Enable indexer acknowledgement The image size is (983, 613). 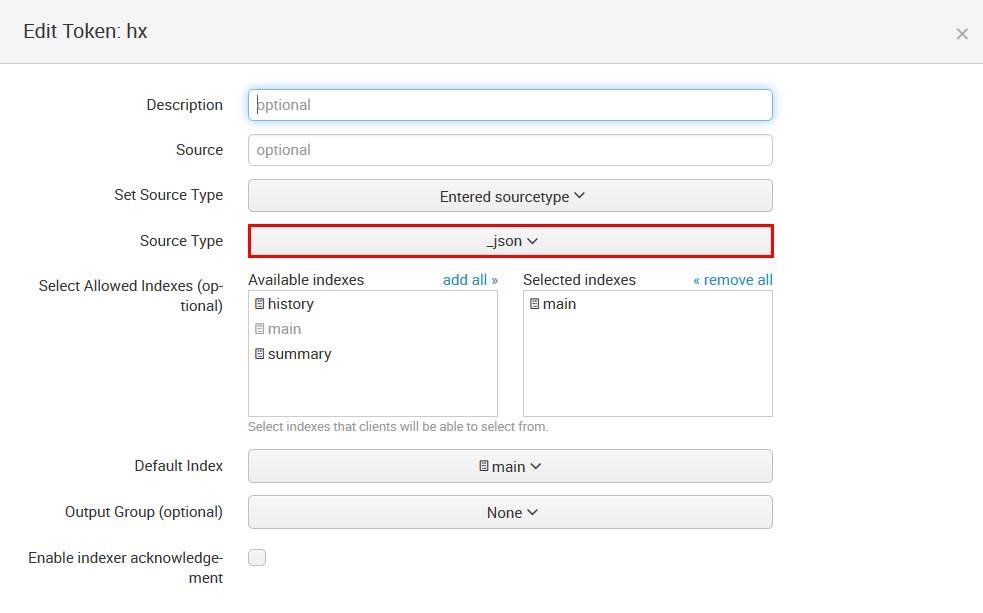pyautogui.click(x=257, y=557)
